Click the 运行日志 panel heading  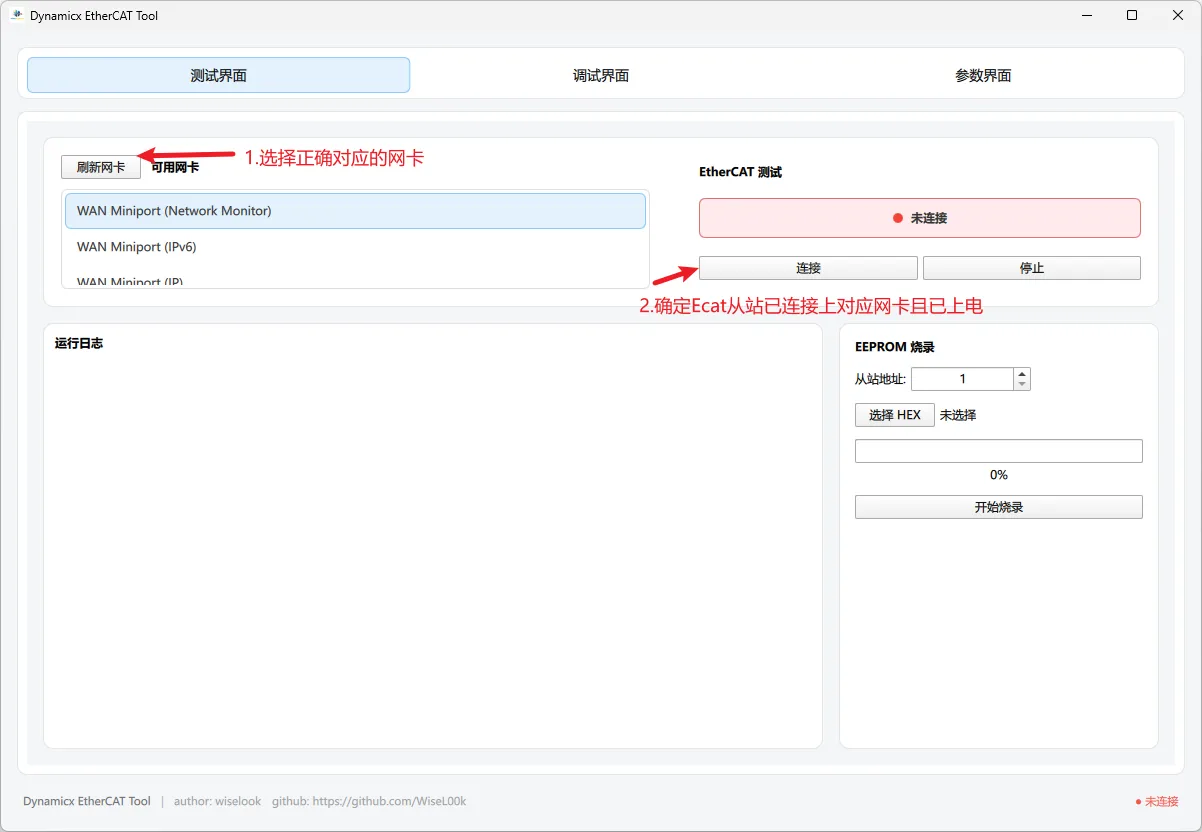click(x=79, y=343)
